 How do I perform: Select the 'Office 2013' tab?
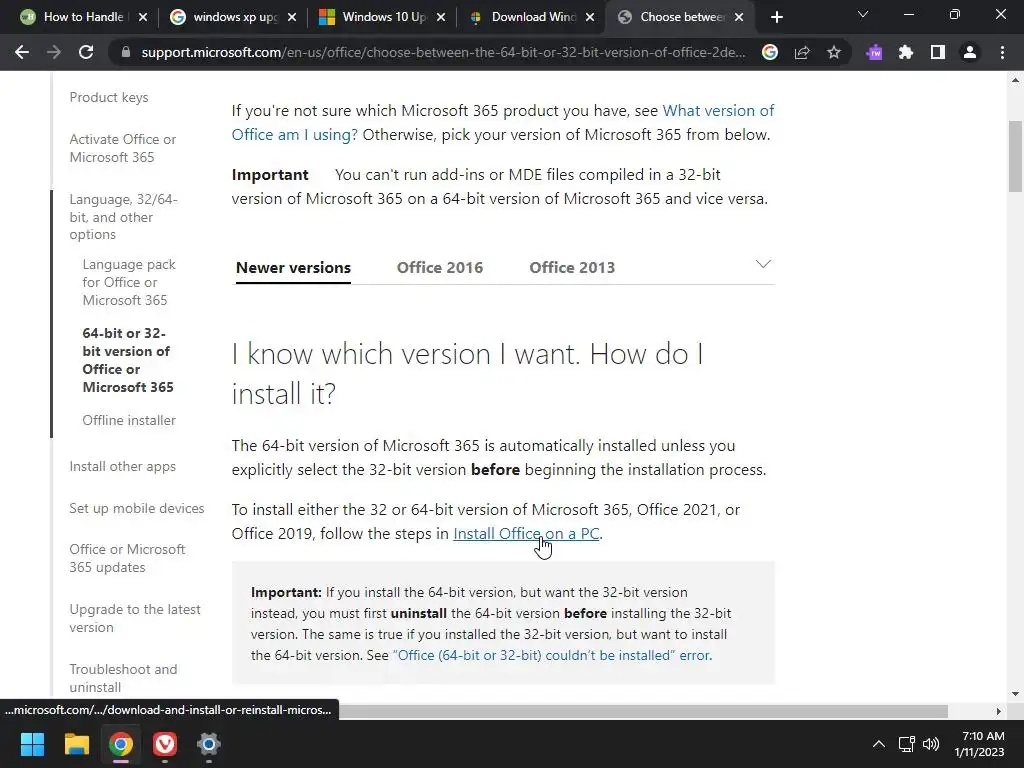[572, 268]
